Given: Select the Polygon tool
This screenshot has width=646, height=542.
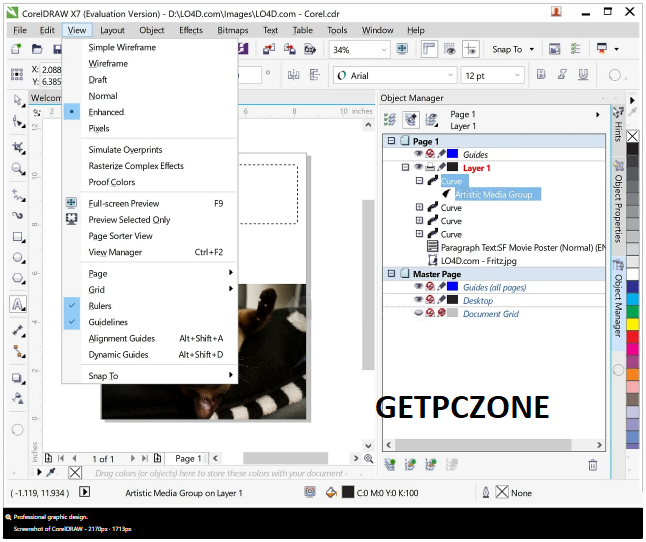Looking at the screenshot, I should pos(18,278).
